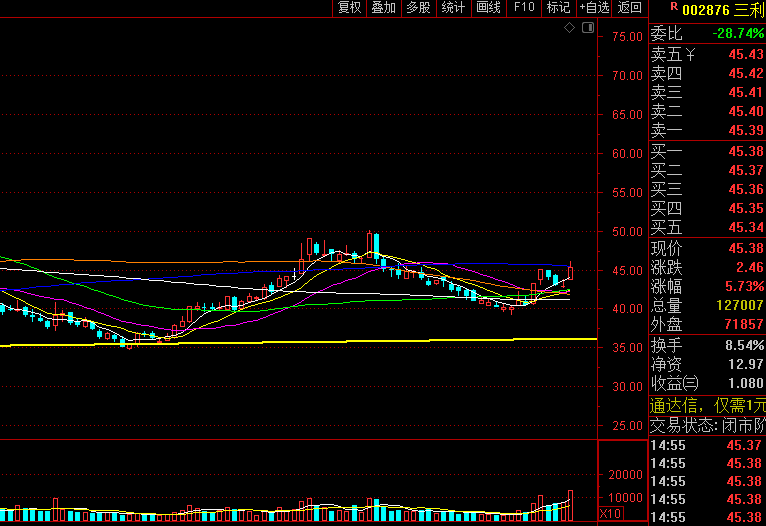The width and height of the screenshot is (766, 526).
Task: Click stock code 002876
Action: point(705,10)
